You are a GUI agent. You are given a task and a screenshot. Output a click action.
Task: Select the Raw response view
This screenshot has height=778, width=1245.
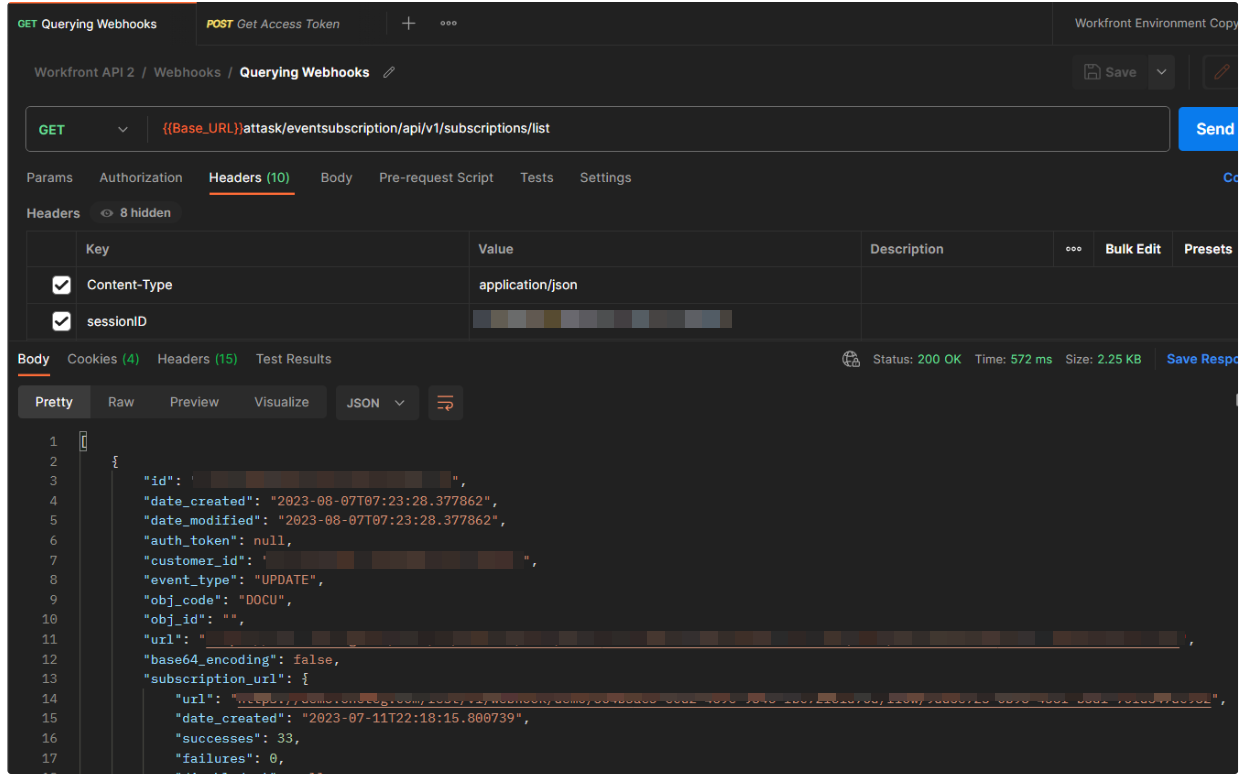tap(121, 402)
